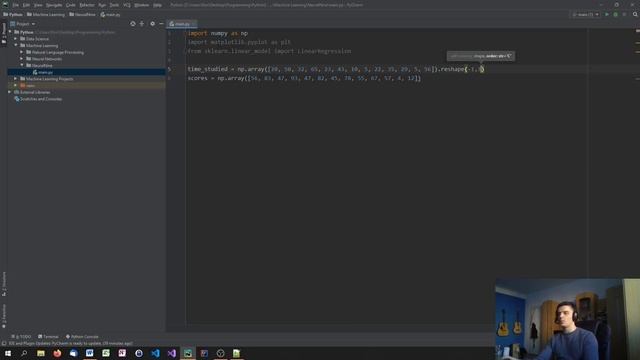Open the Run menu
This screenshot has width=640, height=360.
point(102,5)
